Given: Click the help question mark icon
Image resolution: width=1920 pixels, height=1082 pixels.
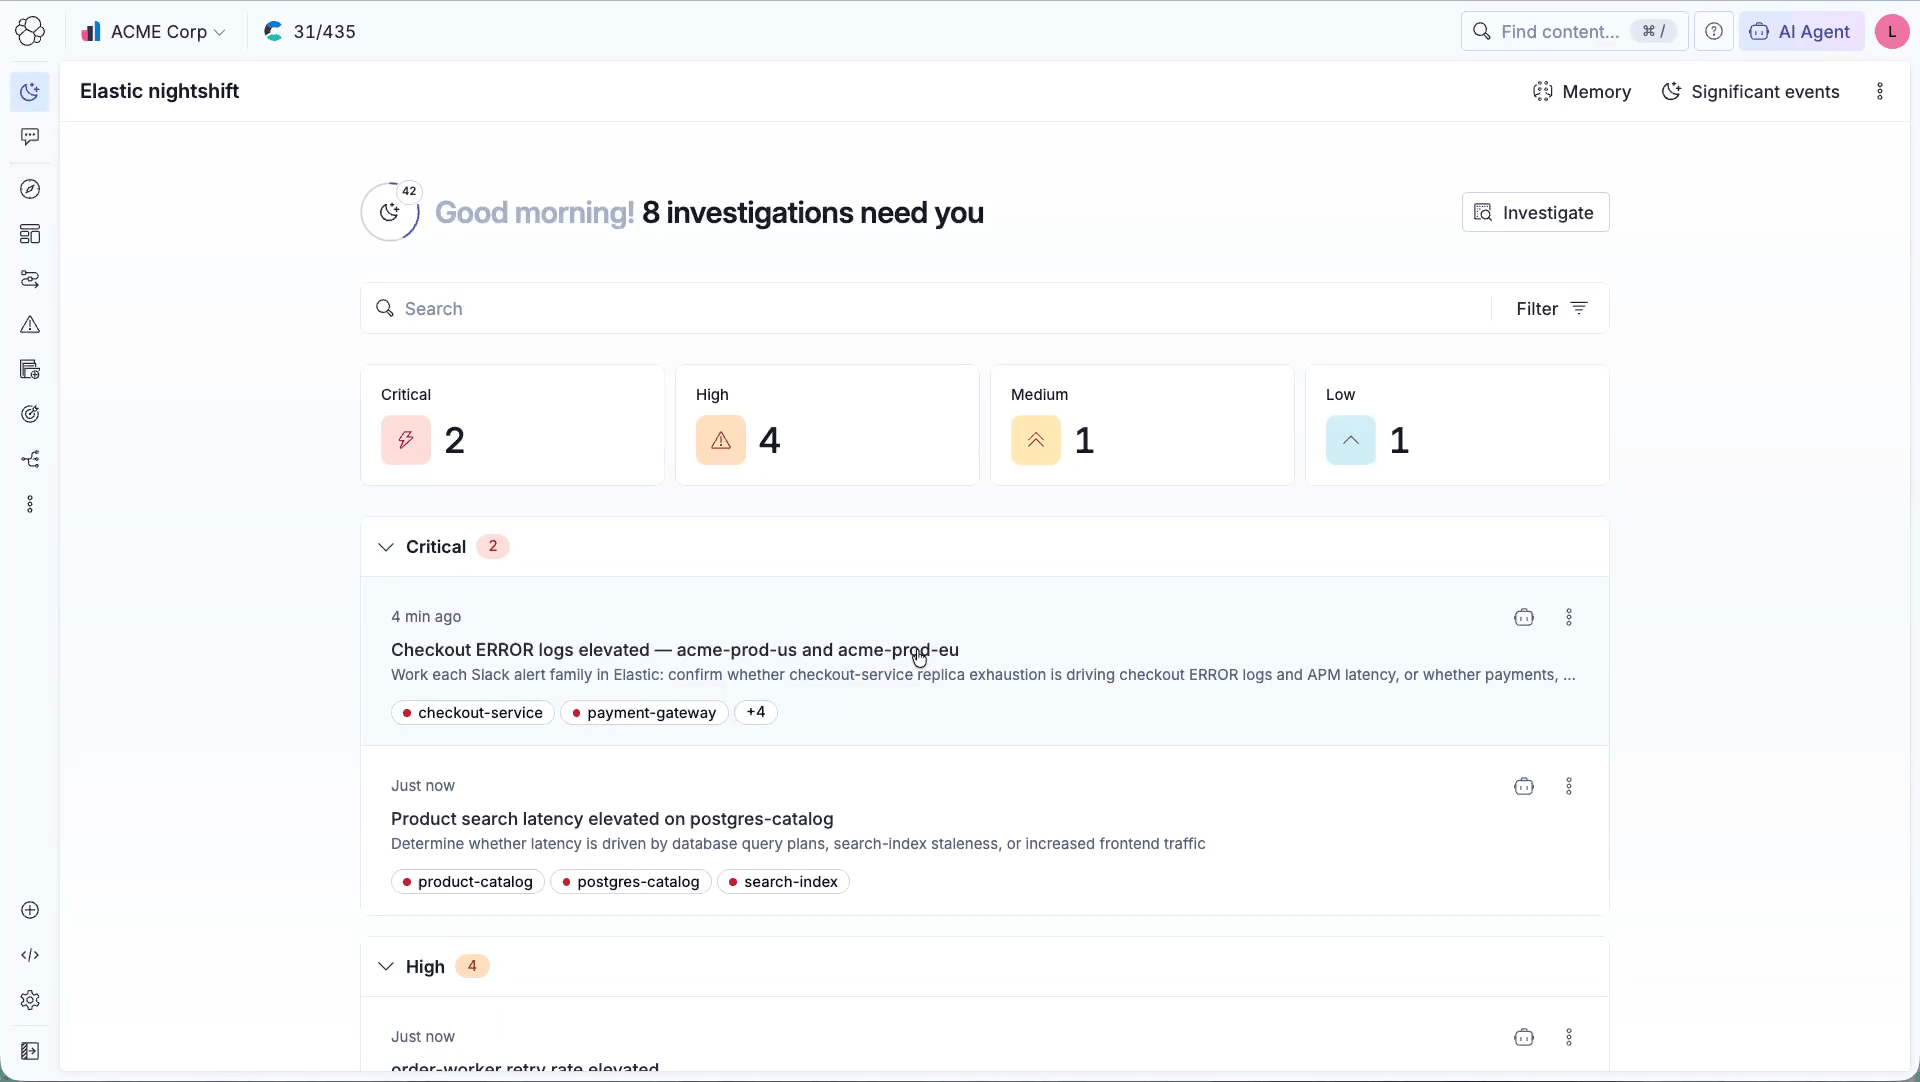Looking at the screenshot, I should click(x=1714, y=31).
